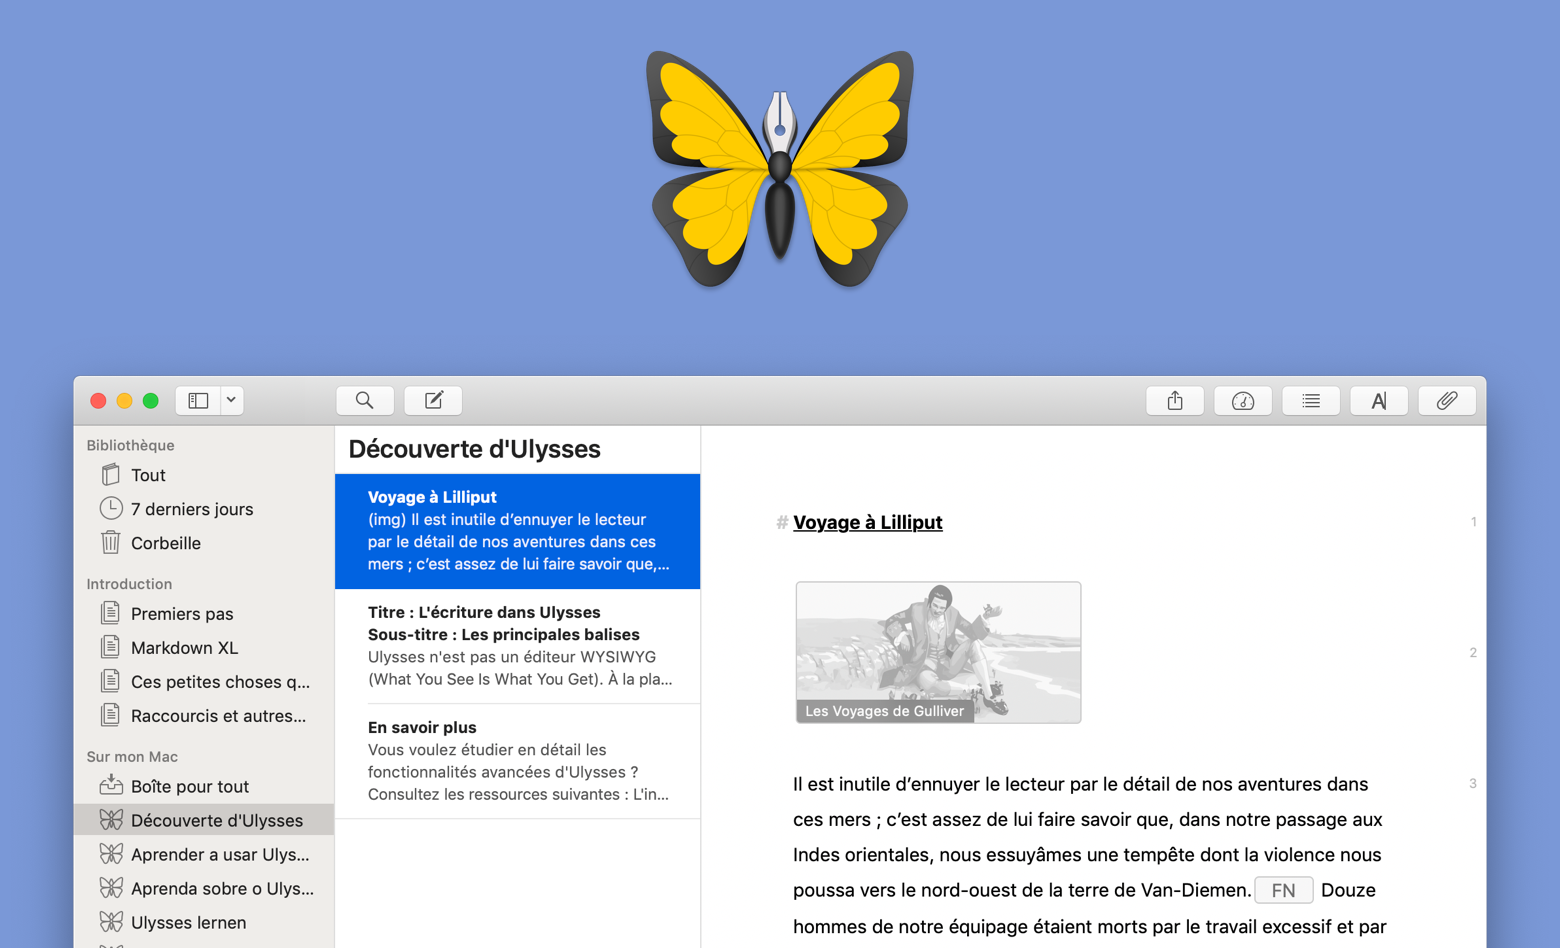The image size is (1560, 948).
Task: Click butterfly icon beside Aprender a usar Ulysses
Action: (111, 854)
